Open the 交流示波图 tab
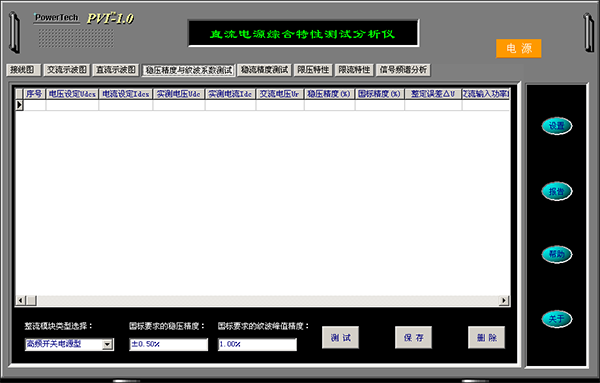600x383 pixels. tap(67, 70)
